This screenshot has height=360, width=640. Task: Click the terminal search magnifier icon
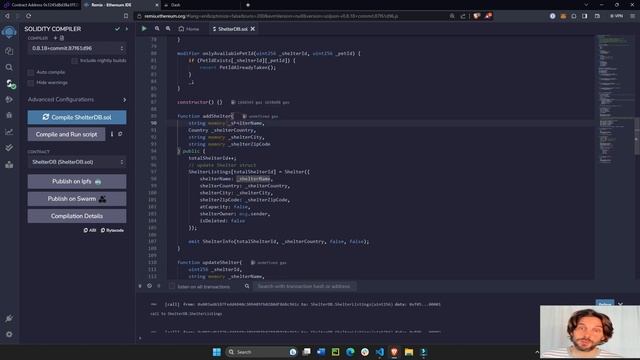tap(247, 286)
